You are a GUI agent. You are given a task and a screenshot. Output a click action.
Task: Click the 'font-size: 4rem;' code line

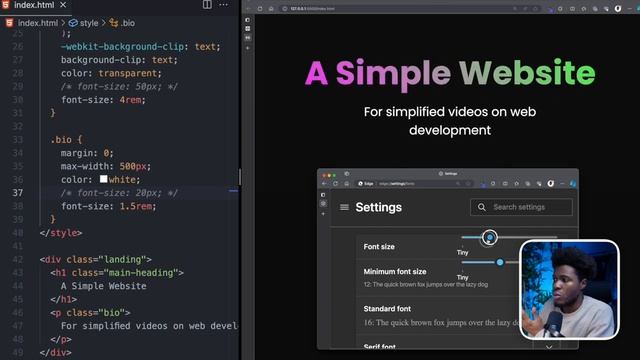click(103, 100)
